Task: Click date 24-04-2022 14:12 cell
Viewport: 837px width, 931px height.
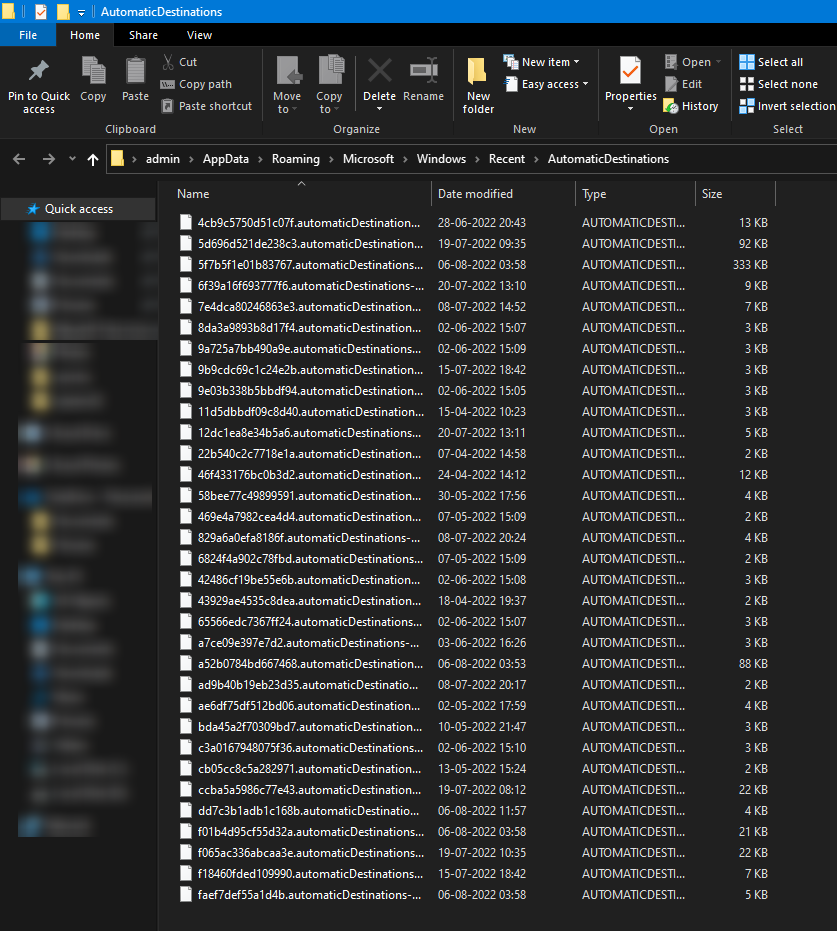Action: (481, 475)
